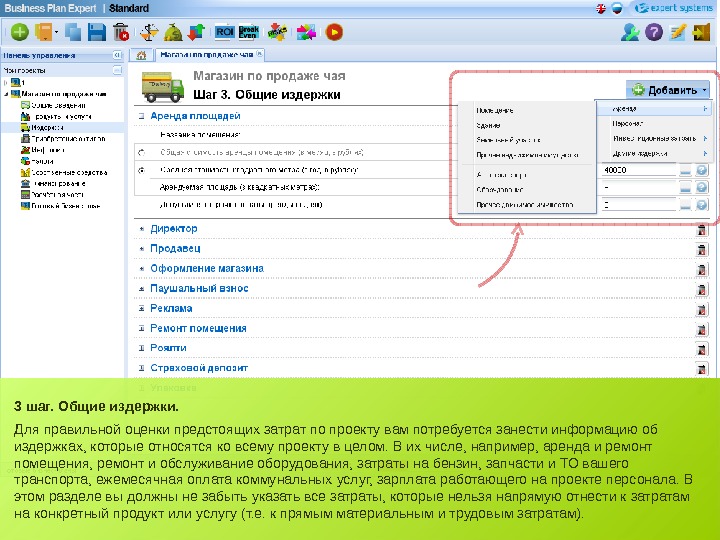Delete project with trash can toolbar icon
The width and height of the screenshot is (720, 540).
[x=121, y=32]
